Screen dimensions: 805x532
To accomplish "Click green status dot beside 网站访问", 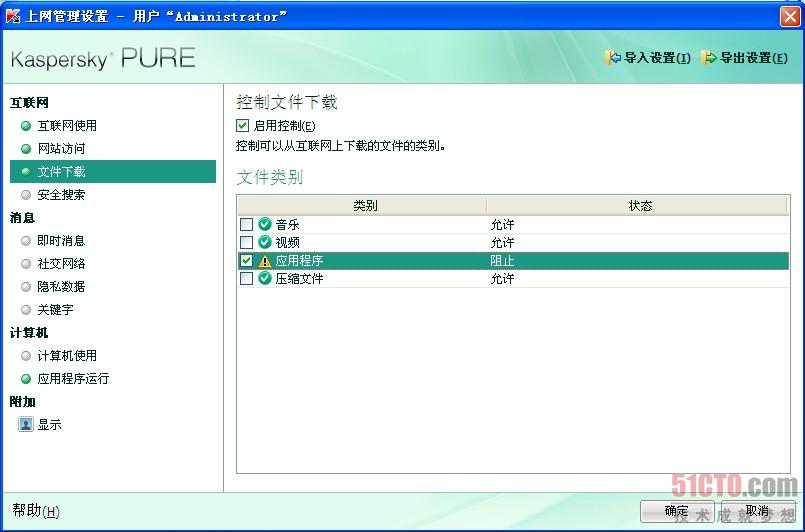I will pyautogui.click(x=26, y=149).
